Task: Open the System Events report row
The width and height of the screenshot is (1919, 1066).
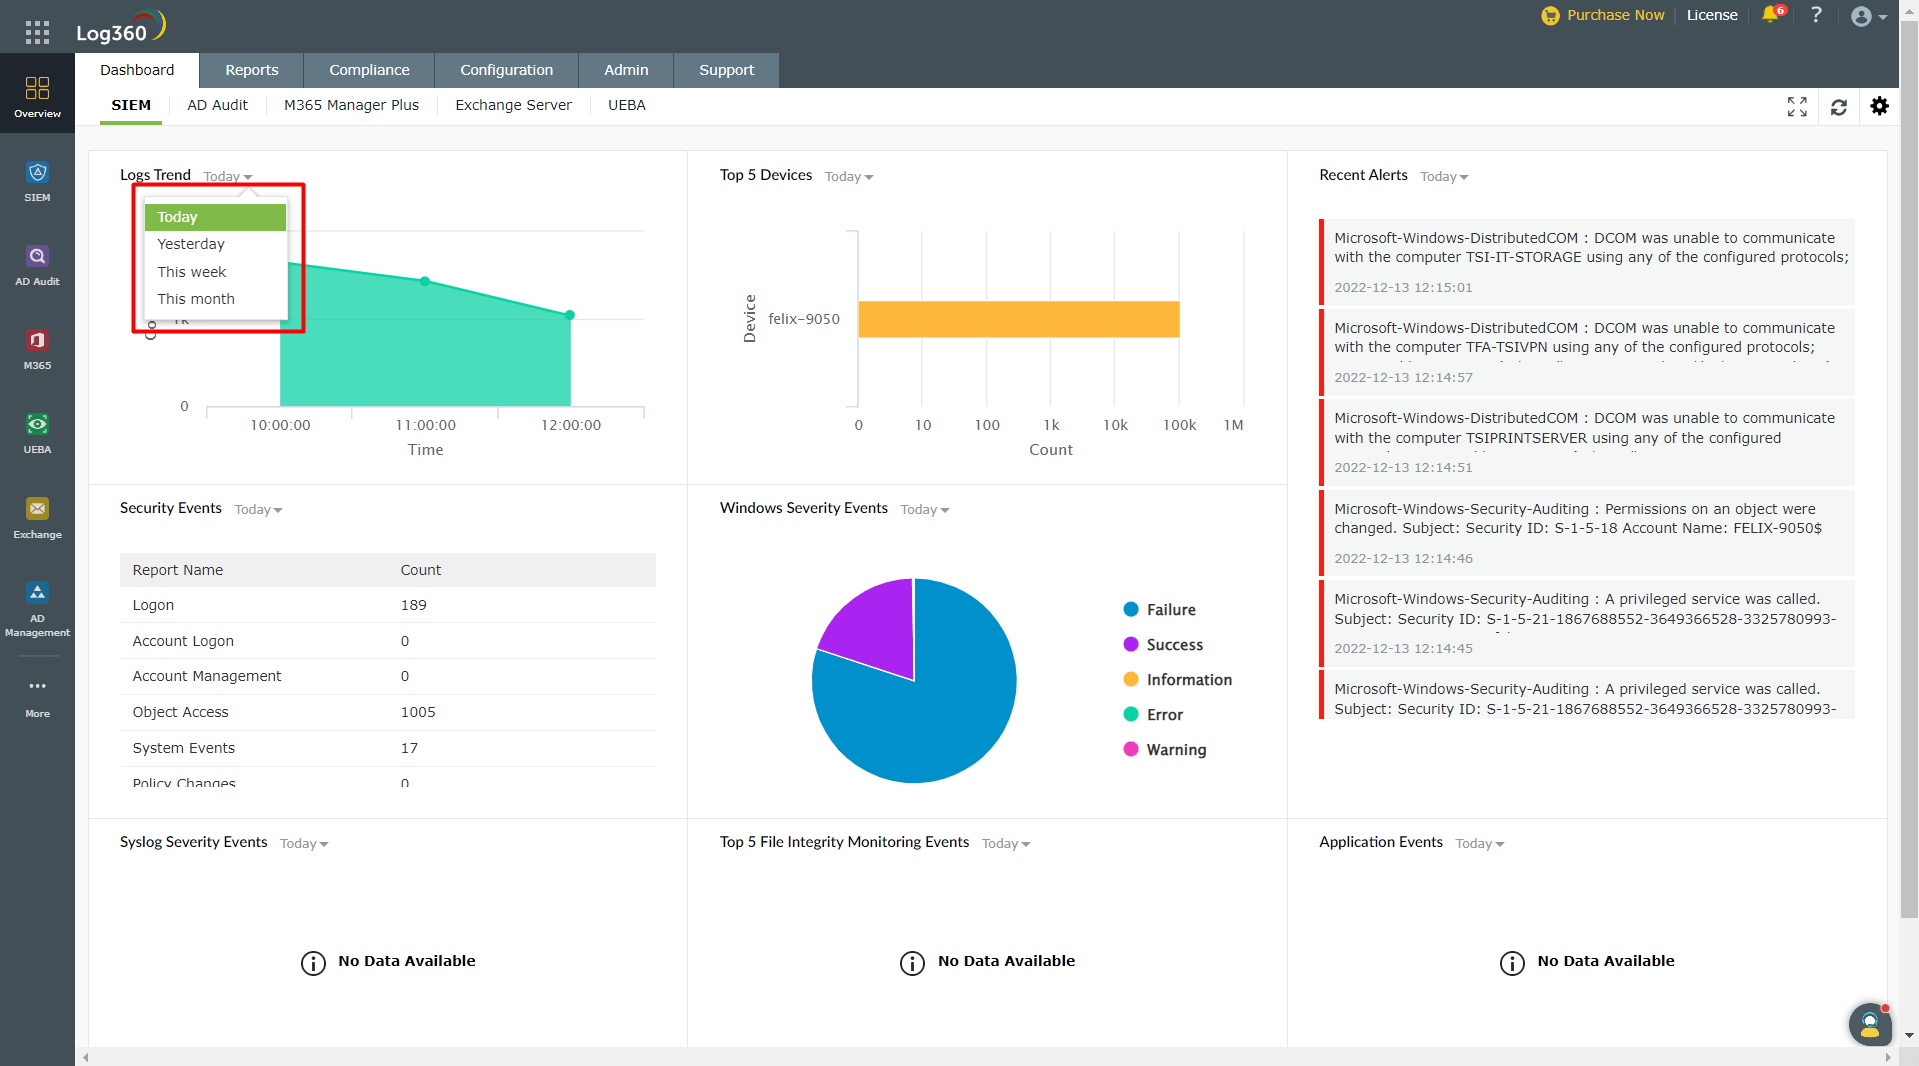Action: (x=388, y=748)
